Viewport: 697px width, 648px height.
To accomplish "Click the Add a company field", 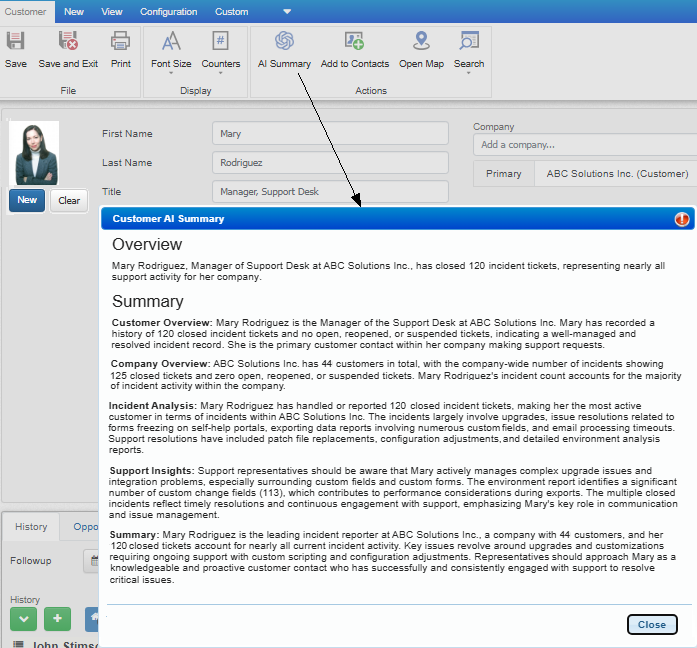I will coord(585,145).
